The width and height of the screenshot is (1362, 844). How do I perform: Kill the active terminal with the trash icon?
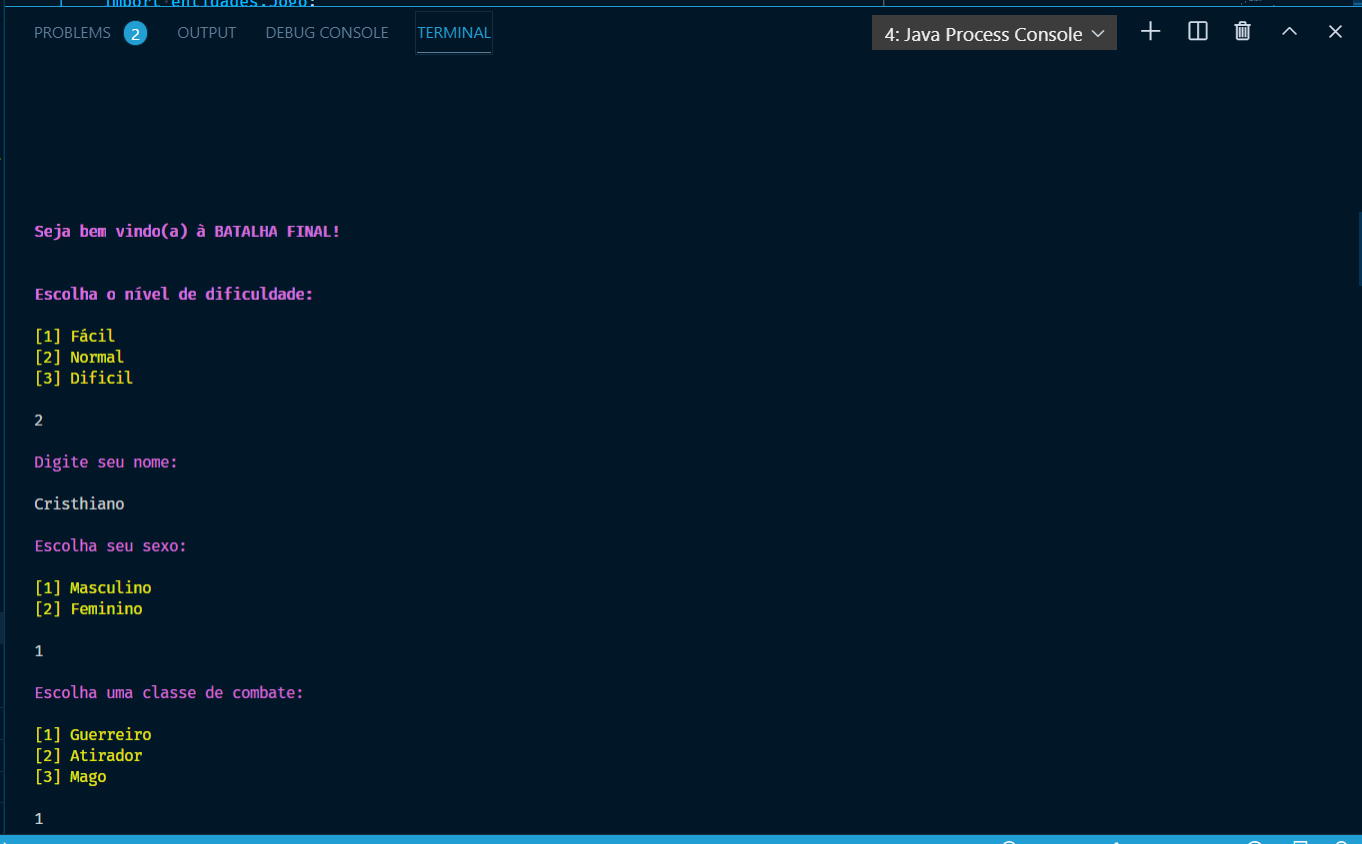[1242, 31]
